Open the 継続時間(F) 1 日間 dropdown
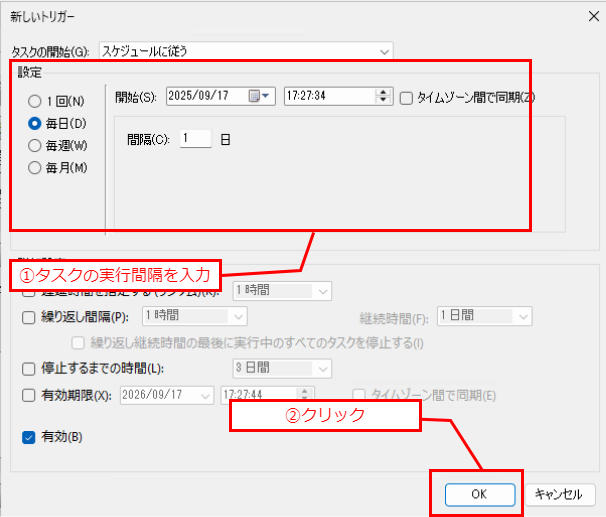 point(485,316)
